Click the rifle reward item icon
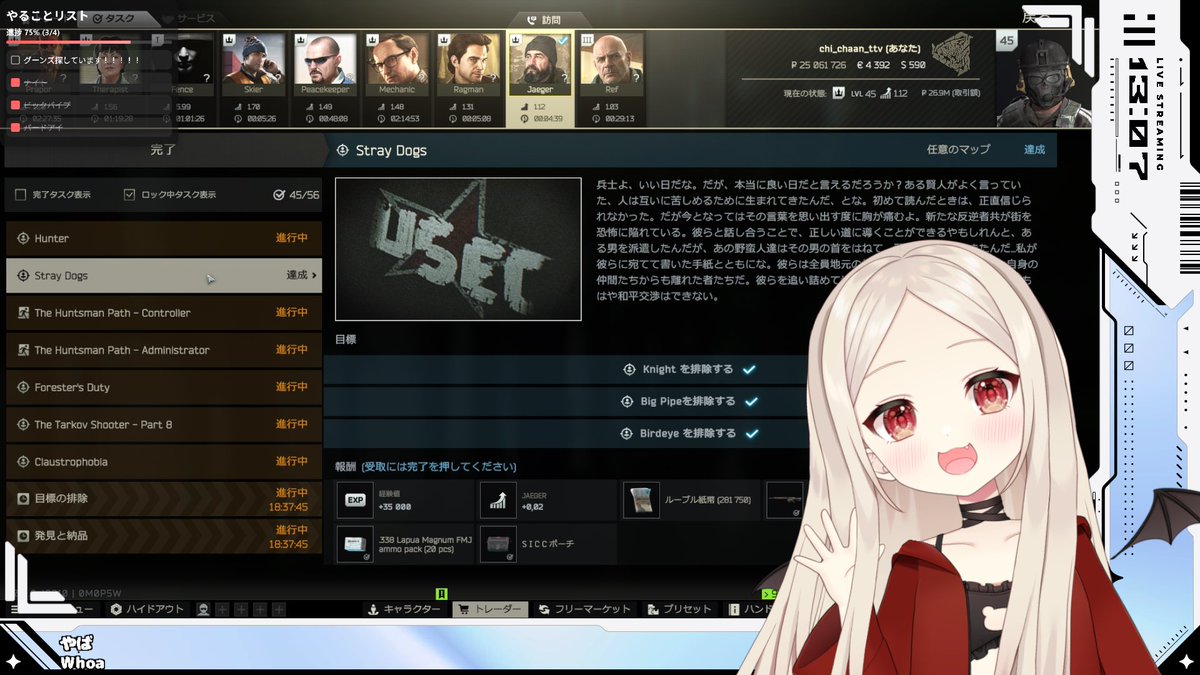The height and width of the screenshot is (675, 1200). click(x=784, y=500)
